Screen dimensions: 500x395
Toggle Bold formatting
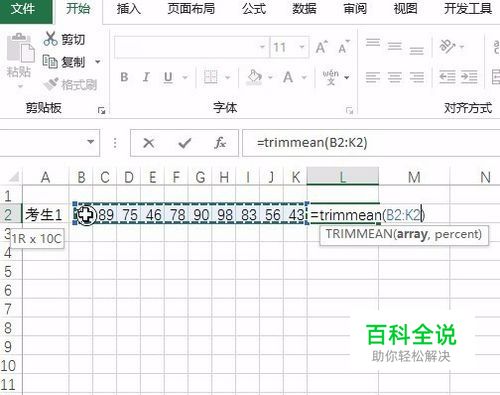point(124,77)
